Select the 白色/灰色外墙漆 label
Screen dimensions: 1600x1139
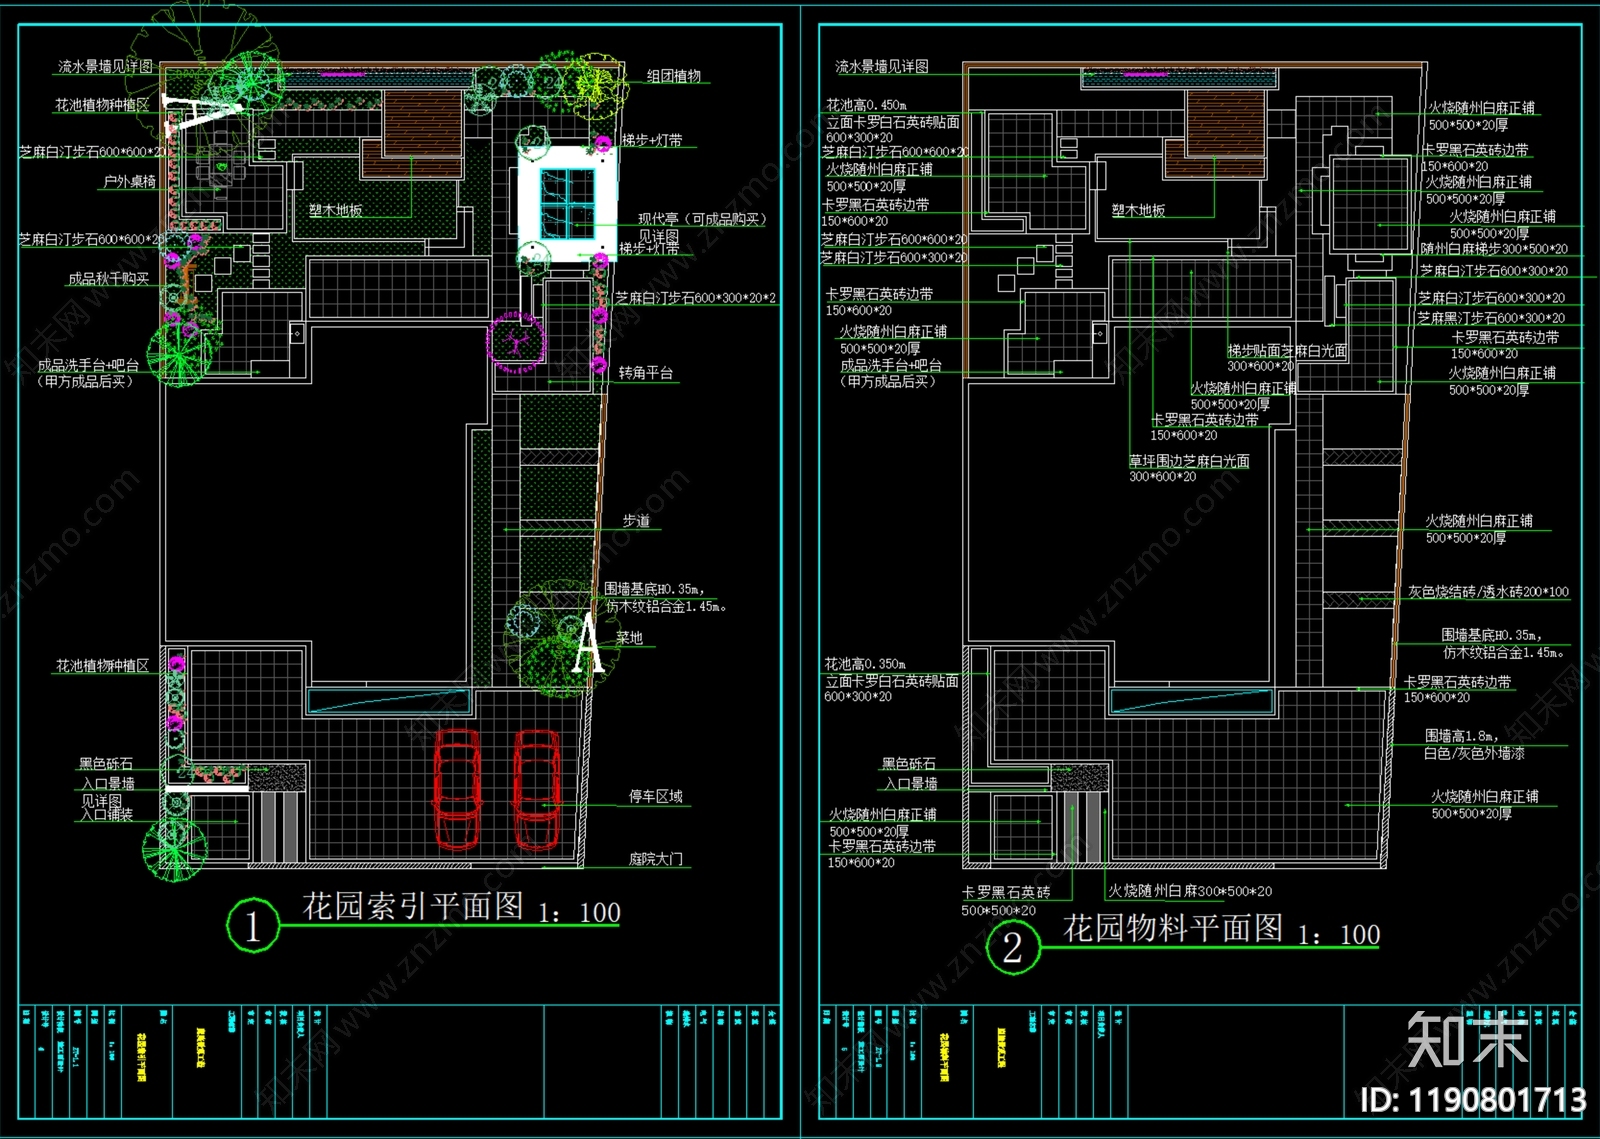pyautogui.click(x=1474, y=753)
